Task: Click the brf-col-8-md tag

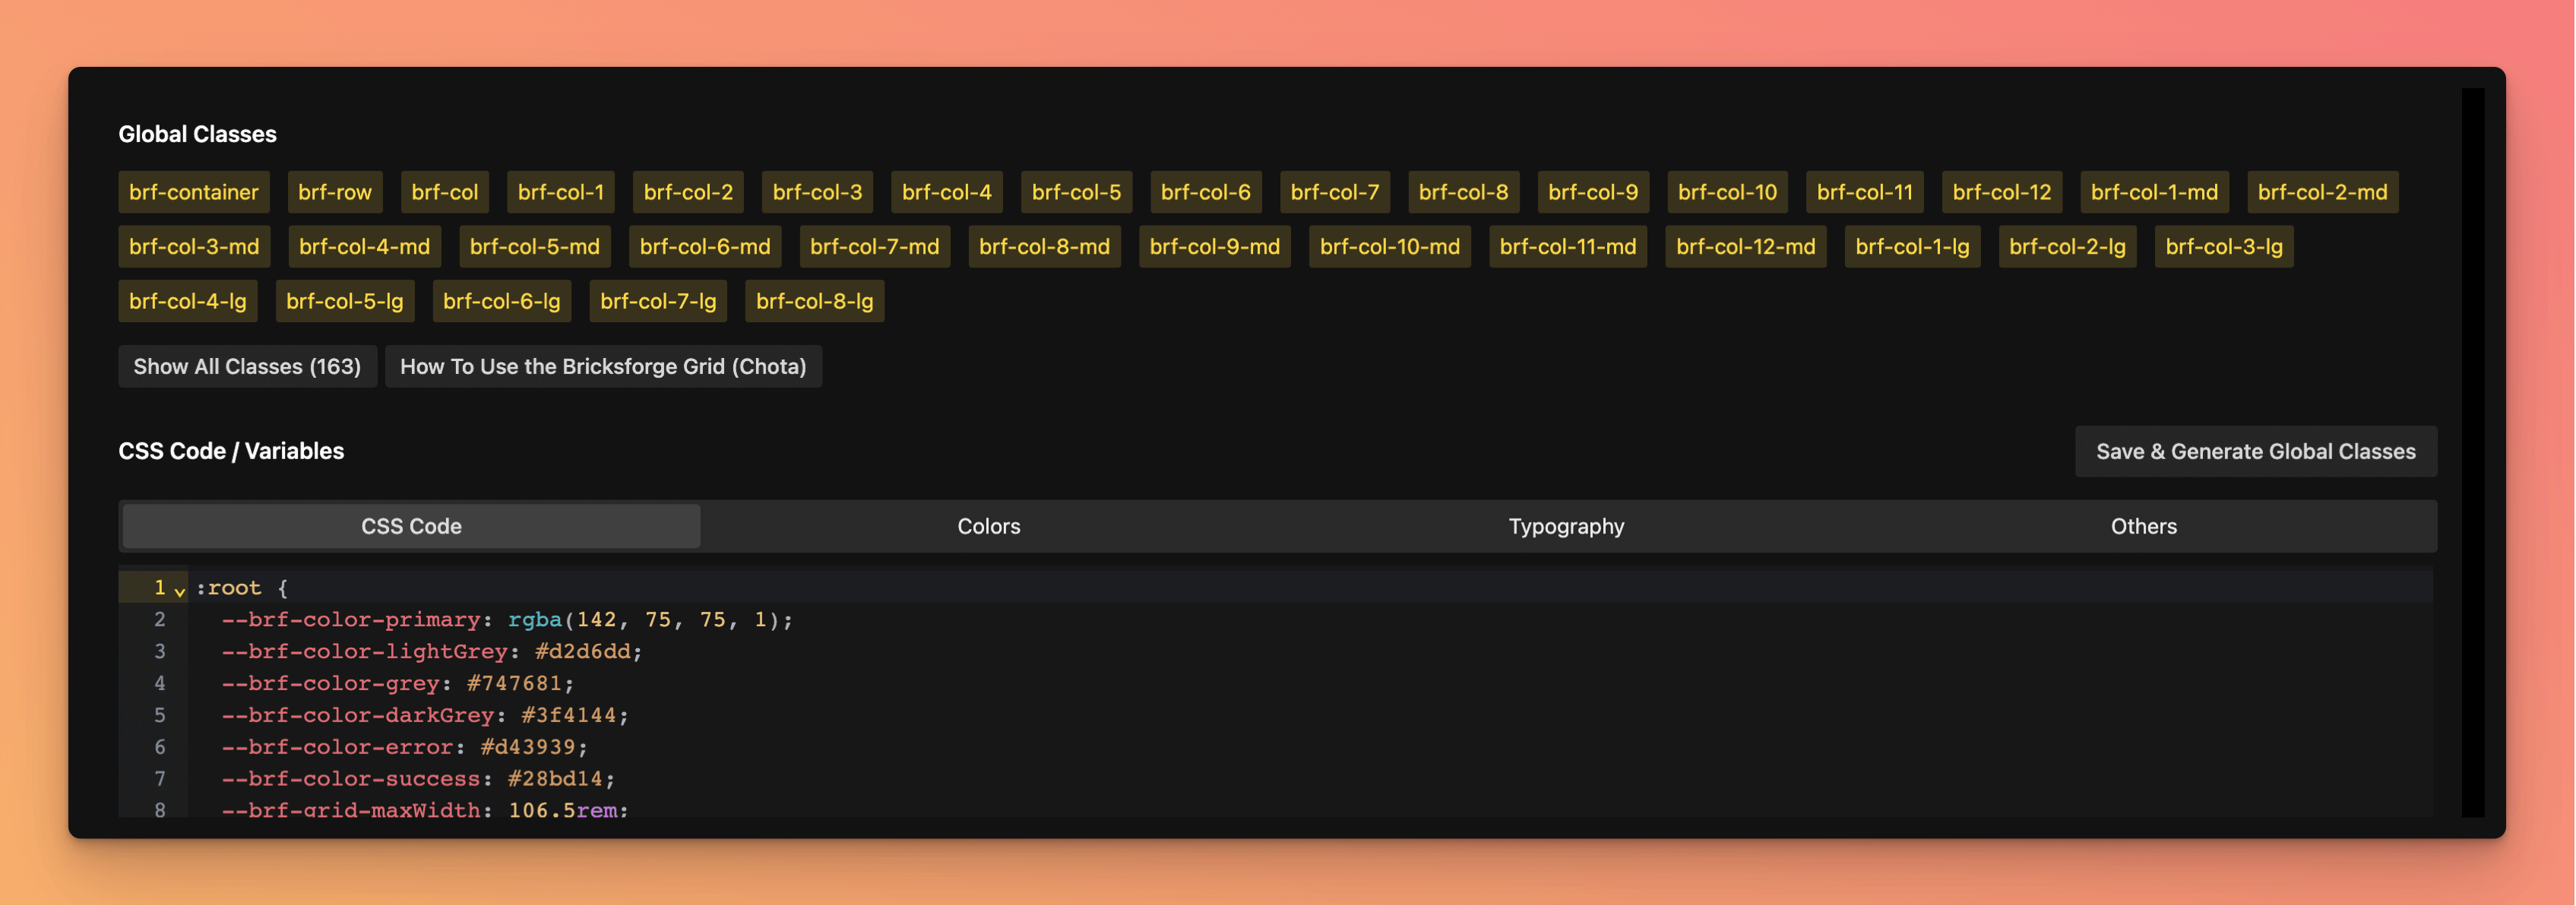Action: [1045, 246]
